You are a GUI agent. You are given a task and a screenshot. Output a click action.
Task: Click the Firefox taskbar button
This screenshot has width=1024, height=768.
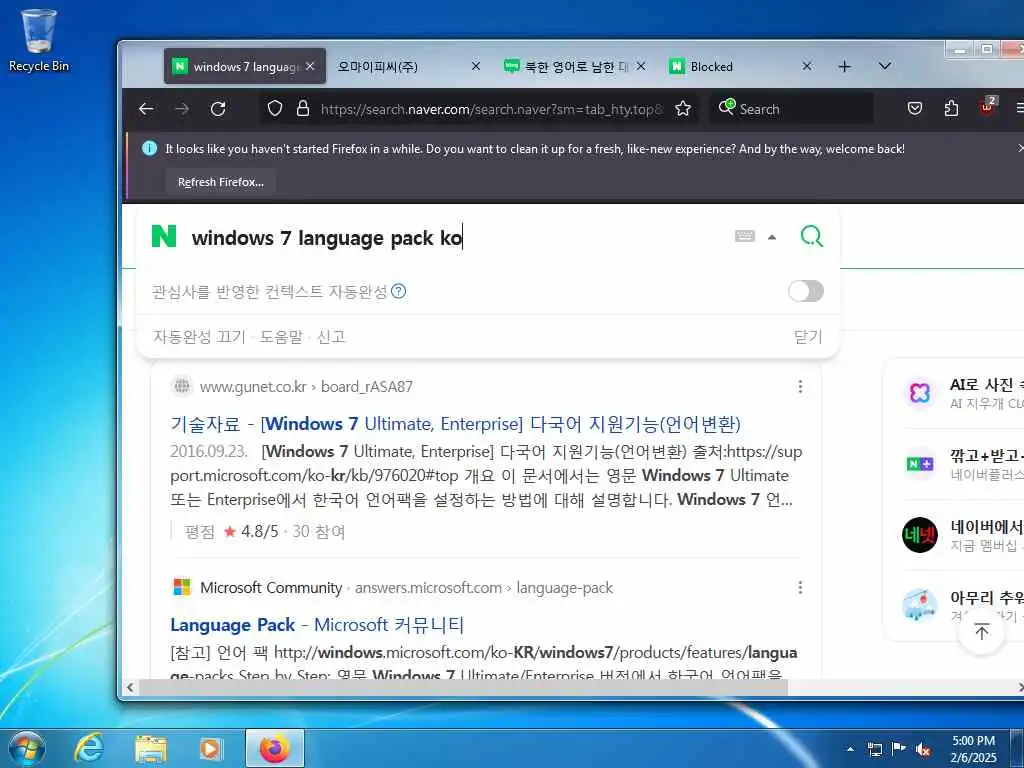[275, 749]
